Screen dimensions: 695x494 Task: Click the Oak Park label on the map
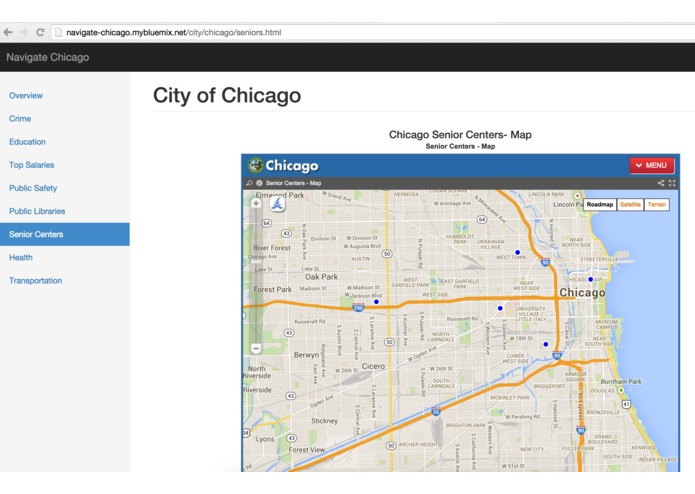click(x=321, y=277)
